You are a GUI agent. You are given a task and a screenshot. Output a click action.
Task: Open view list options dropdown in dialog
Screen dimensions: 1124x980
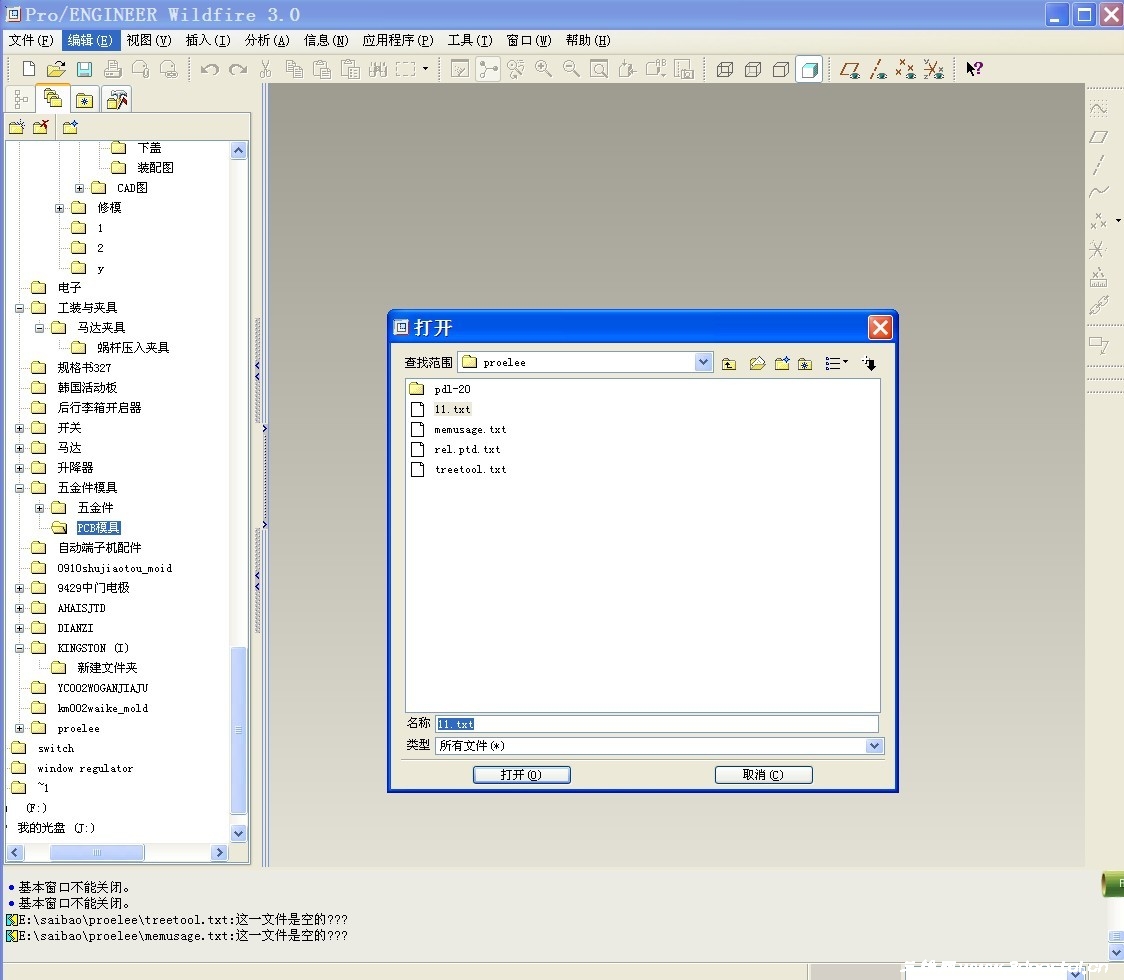(x=836, y=363)
